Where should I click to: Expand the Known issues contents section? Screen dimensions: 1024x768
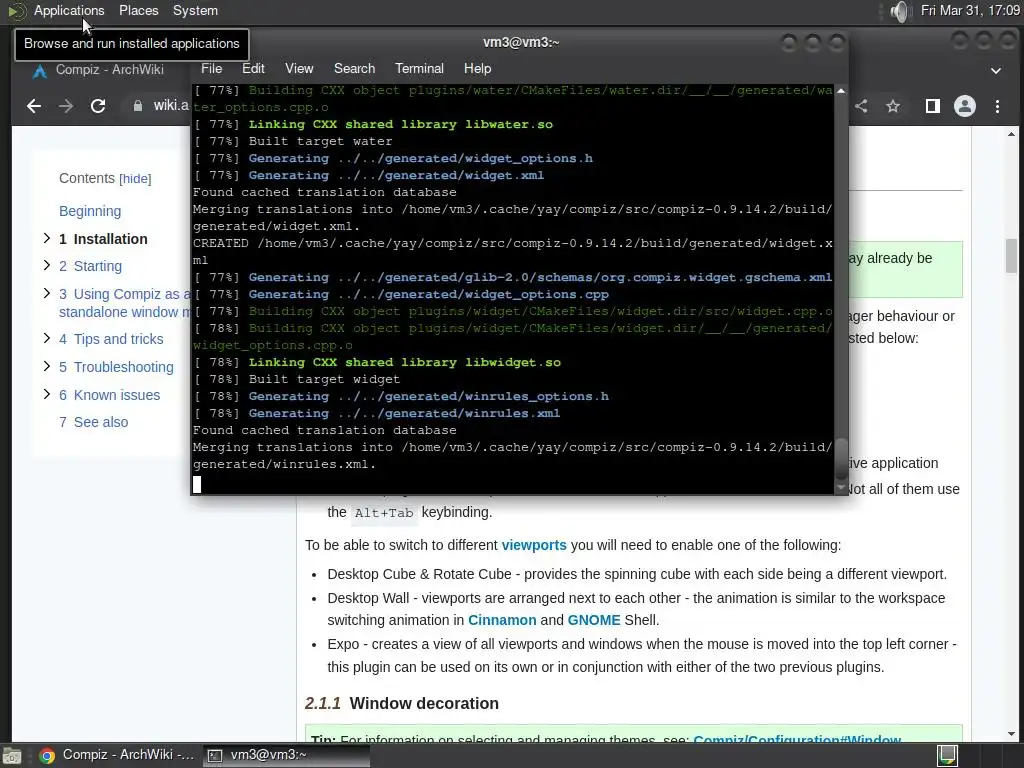click(x=46, y=394)
